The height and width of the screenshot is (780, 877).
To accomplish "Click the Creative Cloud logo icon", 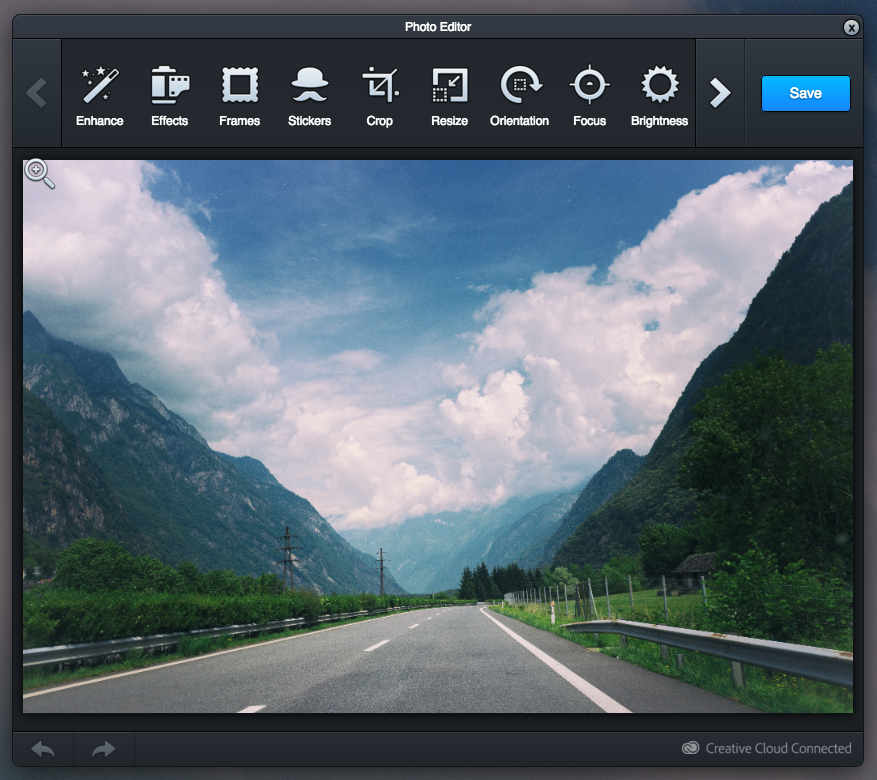I will (690, 748).
